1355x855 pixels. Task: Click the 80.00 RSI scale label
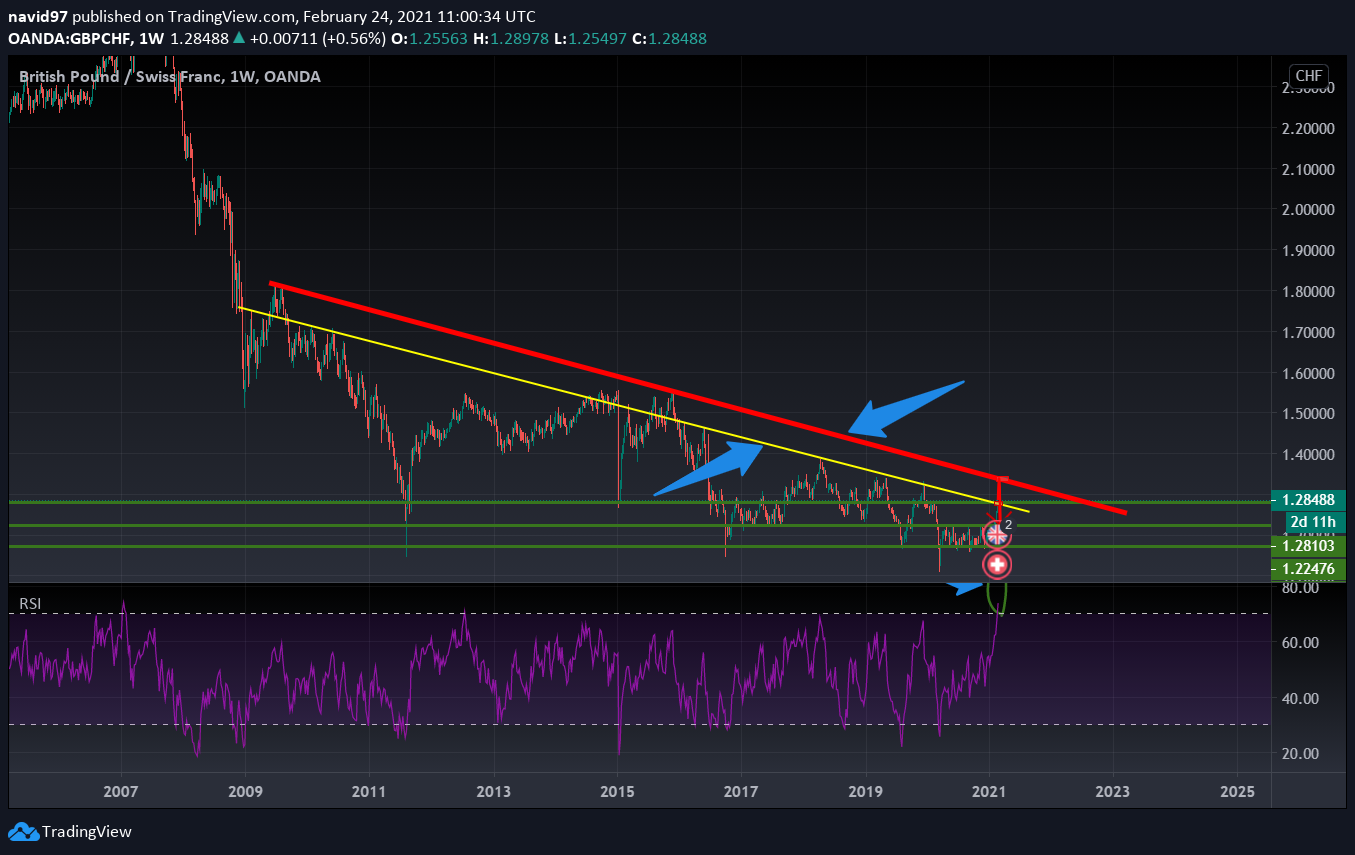point(1299,588)
